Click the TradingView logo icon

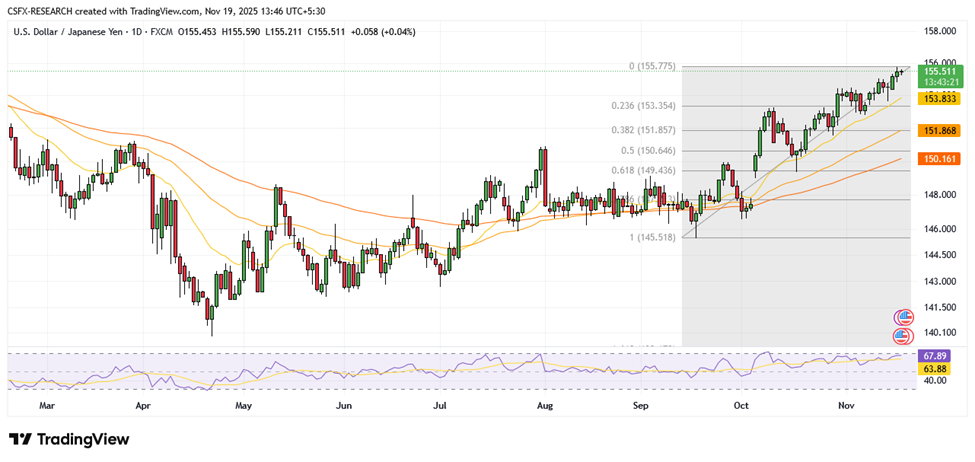pos(20,440)
